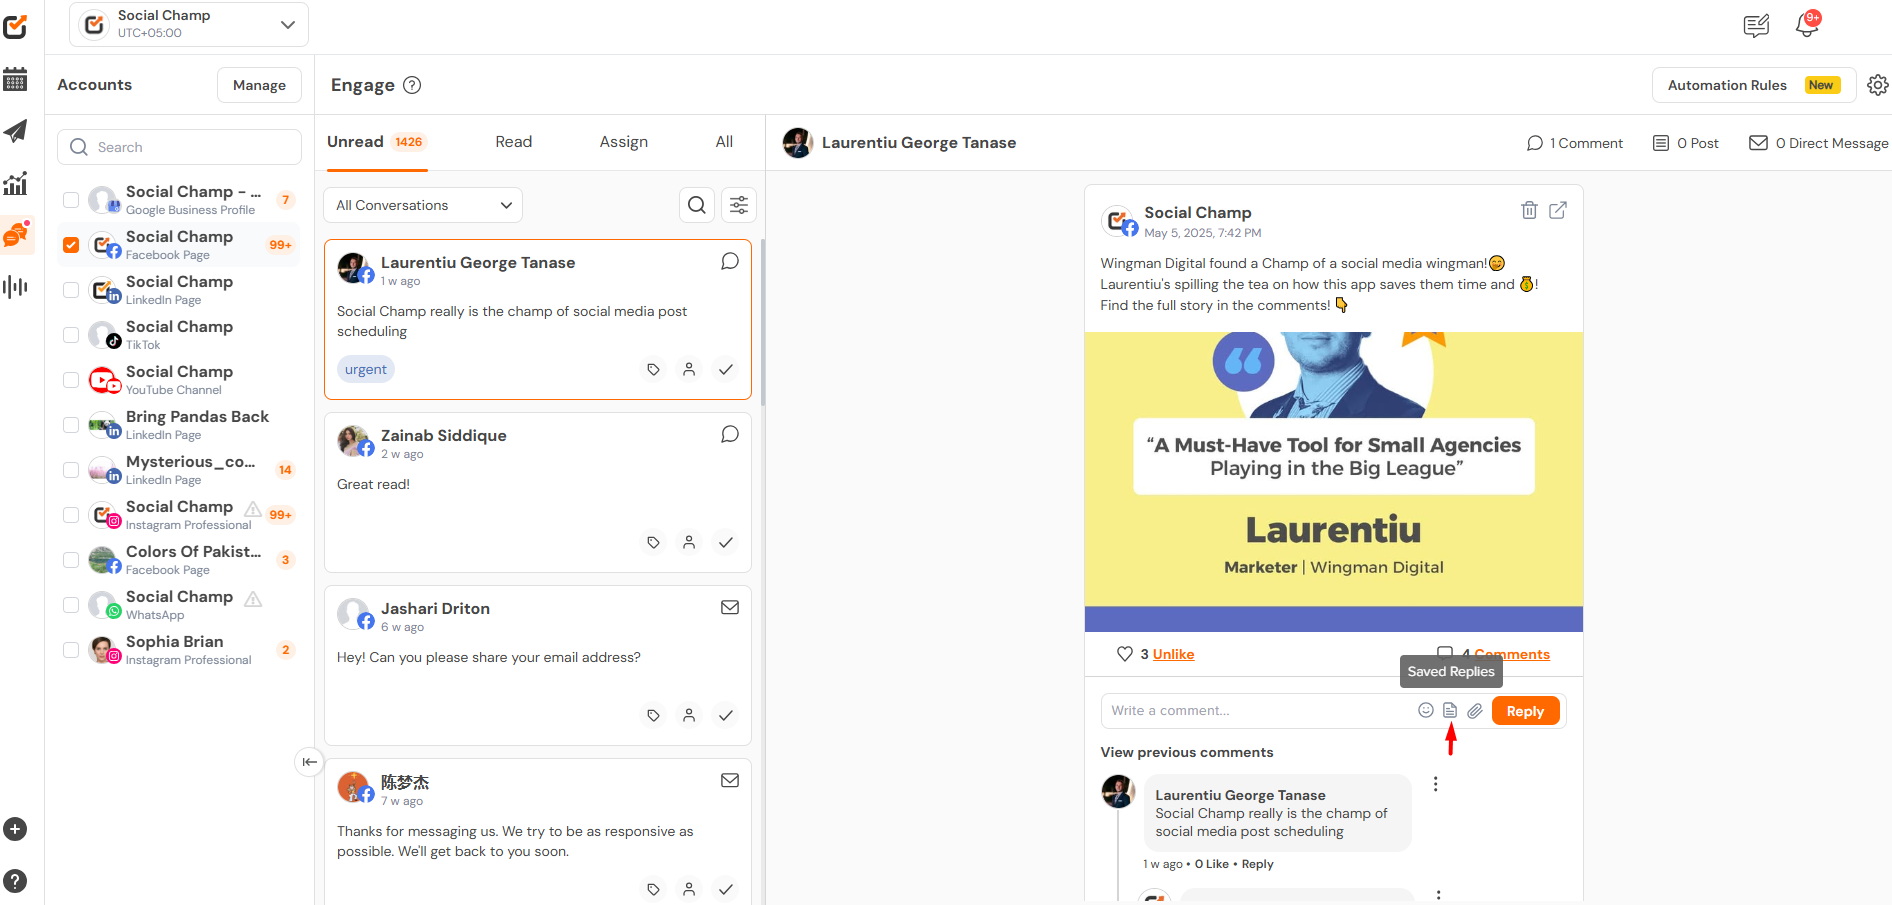The width and height of the screenshot is (1892, 905).
Task: Click the orange Reply button
Action: pos(1525,711)
